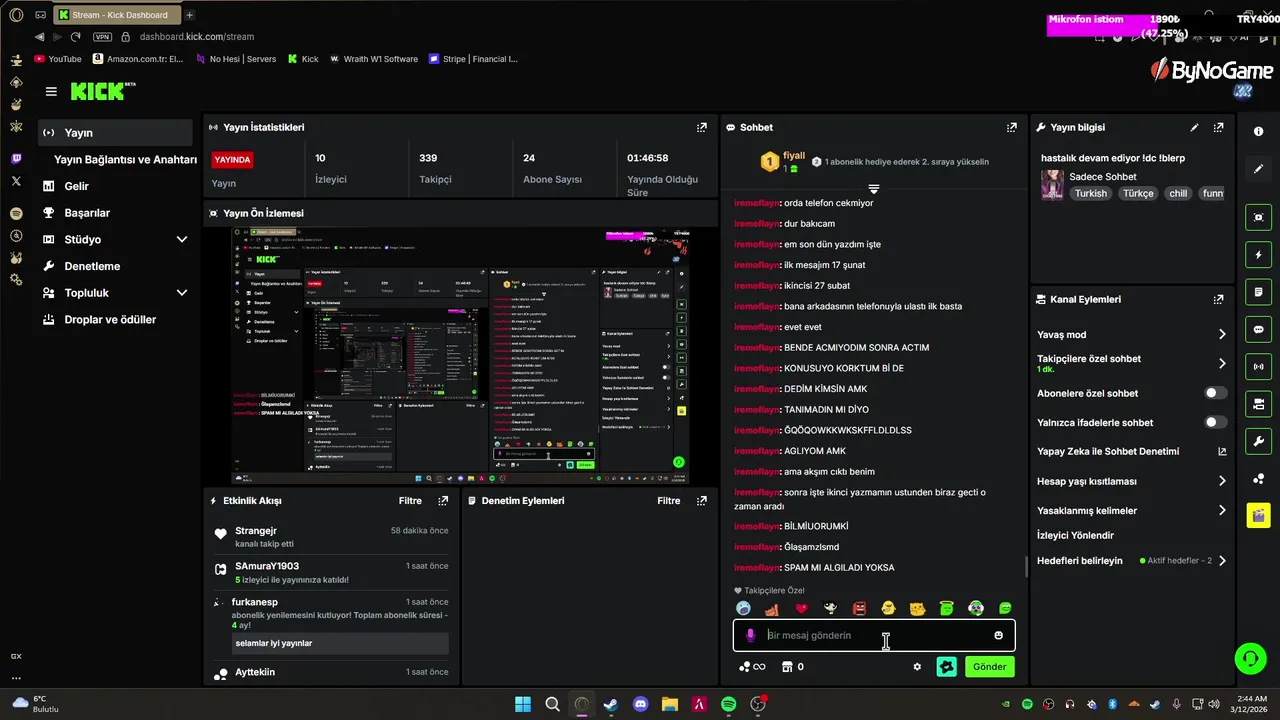Insert the yellow duck emote
This screenshot has height=720, width=1280.
click(x=888, y=608)
